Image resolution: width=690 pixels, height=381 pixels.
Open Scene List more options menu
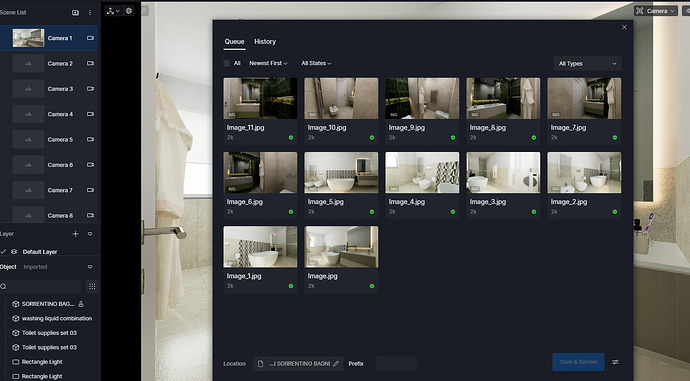coord(90,13)
